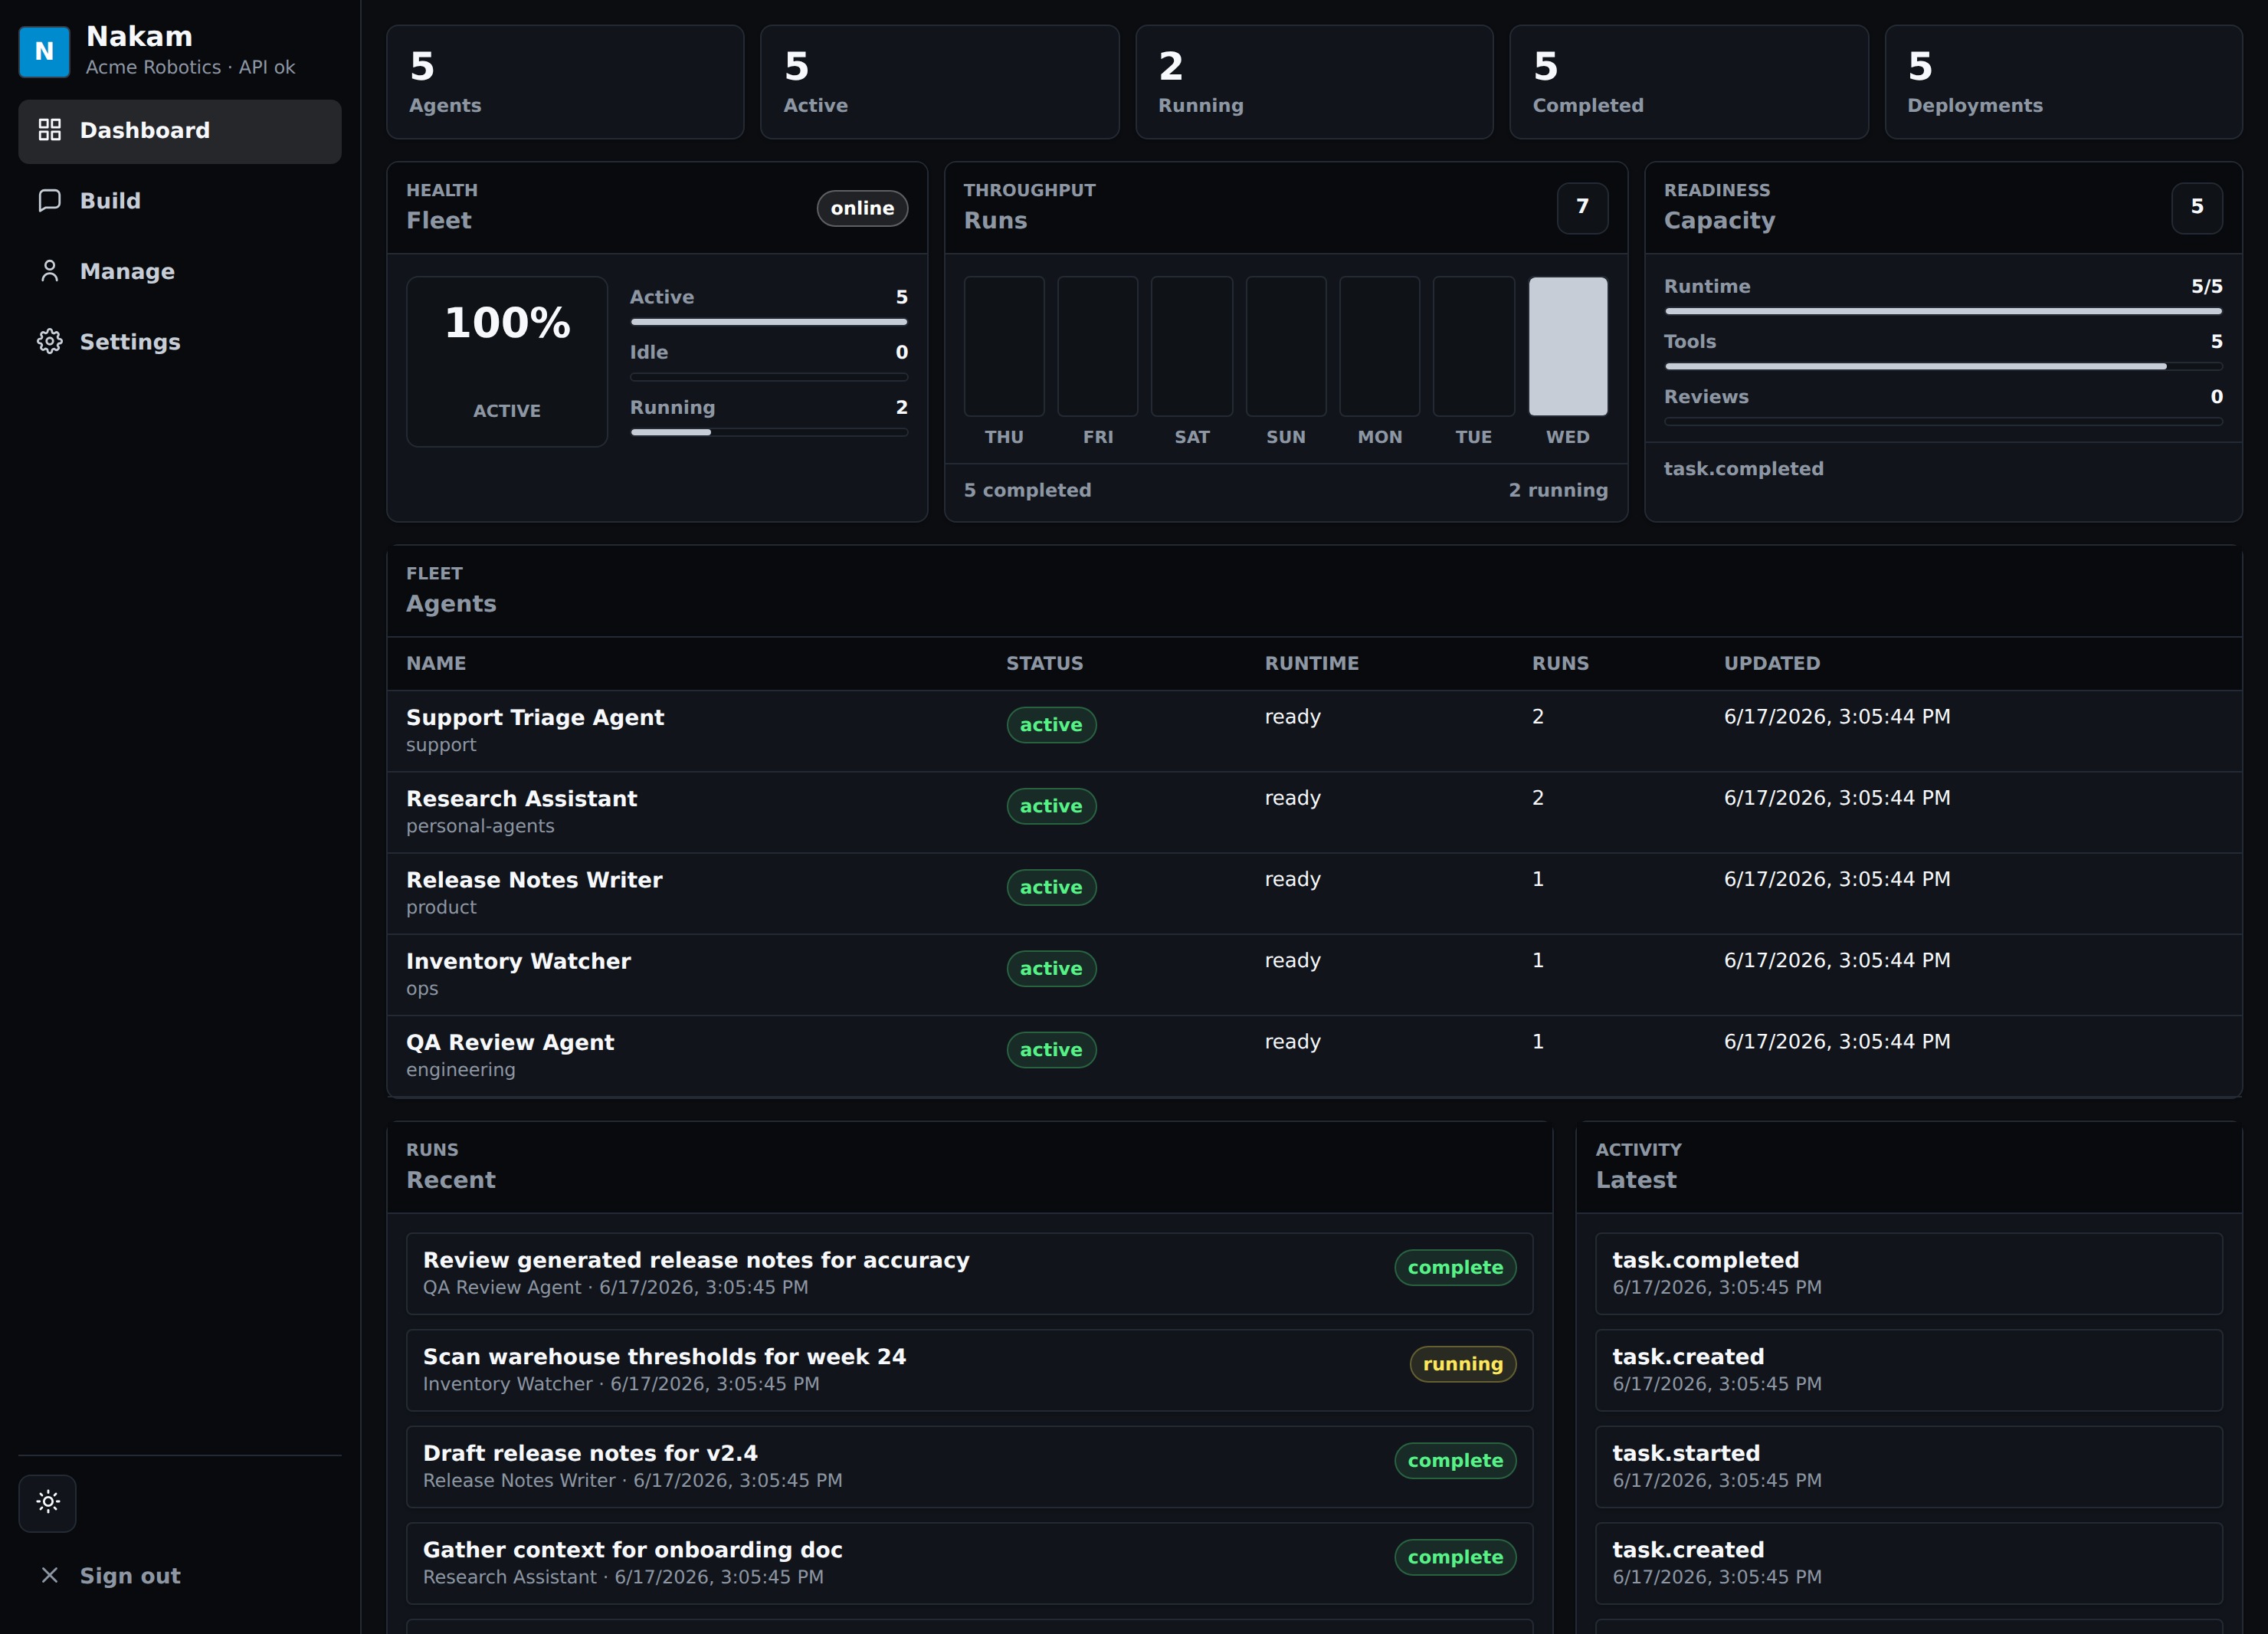This screenshot has height=1634, width=2268.
Task: Click 'Acme Robotics · API ok' subtitle
Action: pyautogui.click(x=190, y=67)
